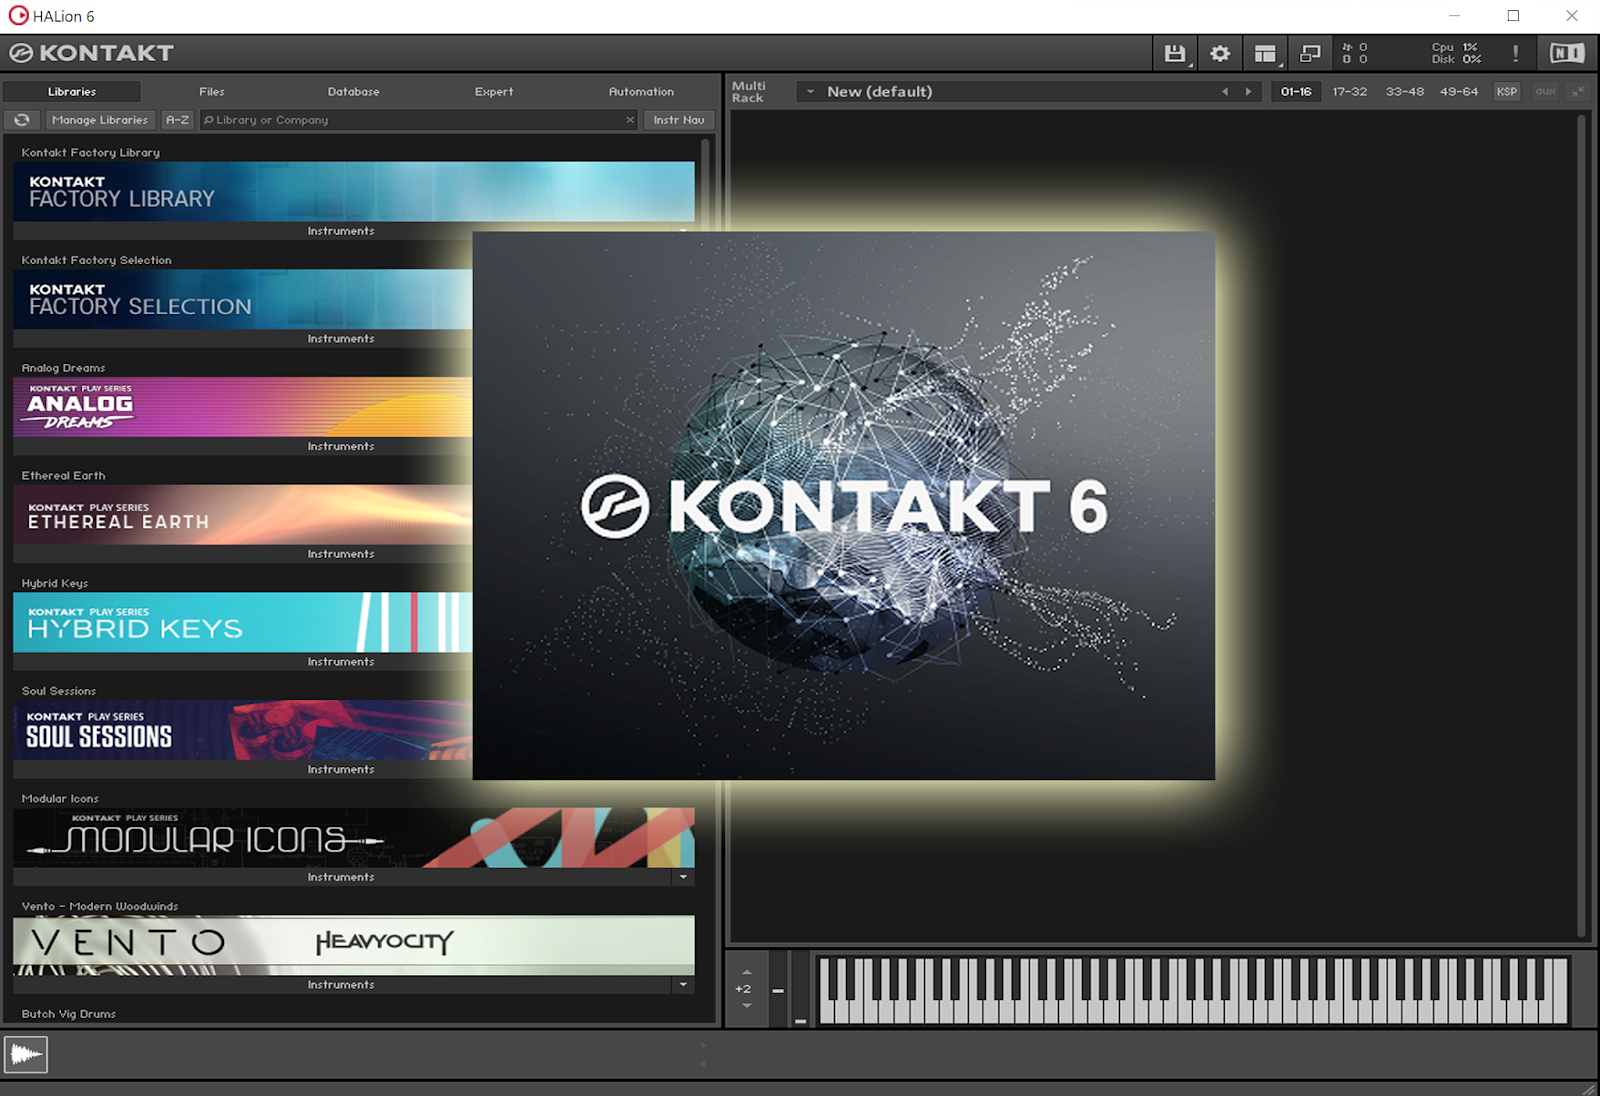Open Soul Sessions Instruments
This screenshot has width=1600, height=1096.
pos(341,770)
